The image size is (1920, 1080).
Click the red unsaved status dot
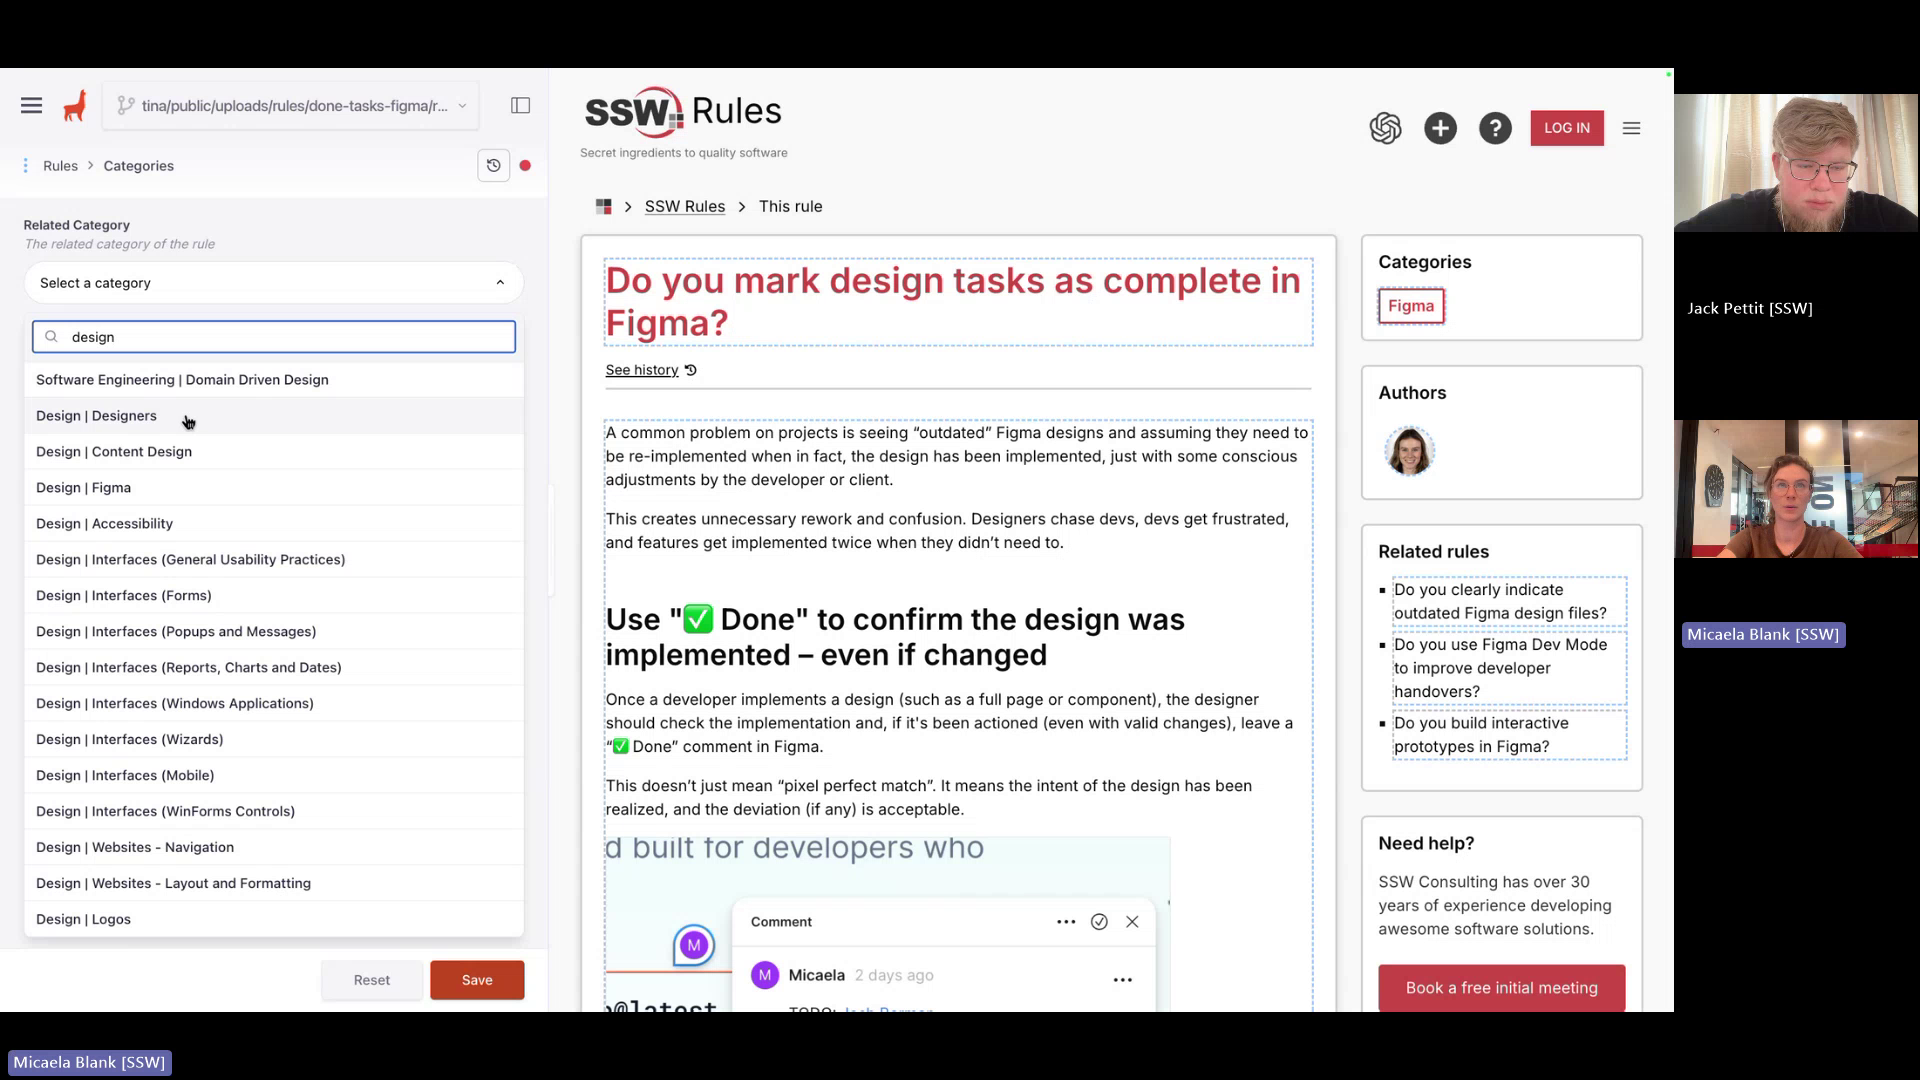pyautogui.click(x=525, y=166)
